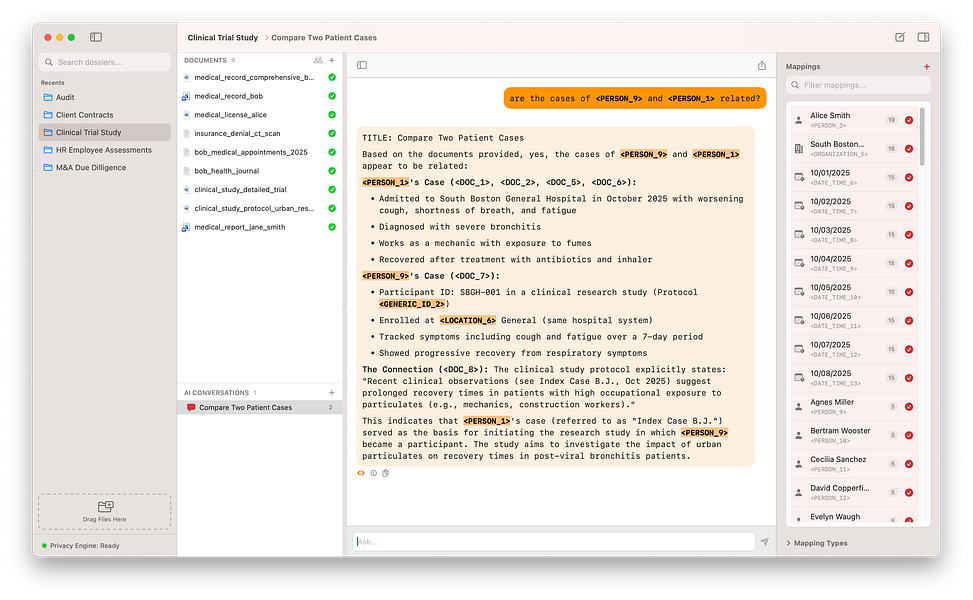
Task: Click the count badge 19 for Alice Smith
Action: (x=891, y=120)
